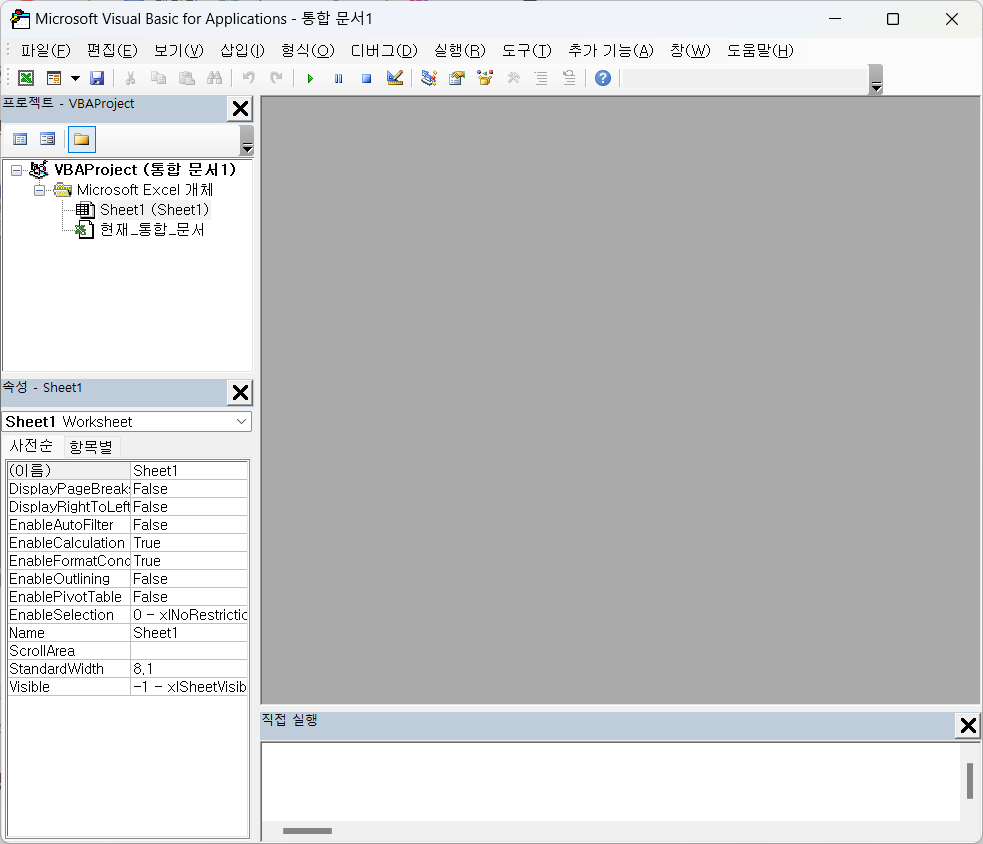Click the Visible xlSheetVisible value
Viewport: 983px width, 844px height.
(189, 687)
